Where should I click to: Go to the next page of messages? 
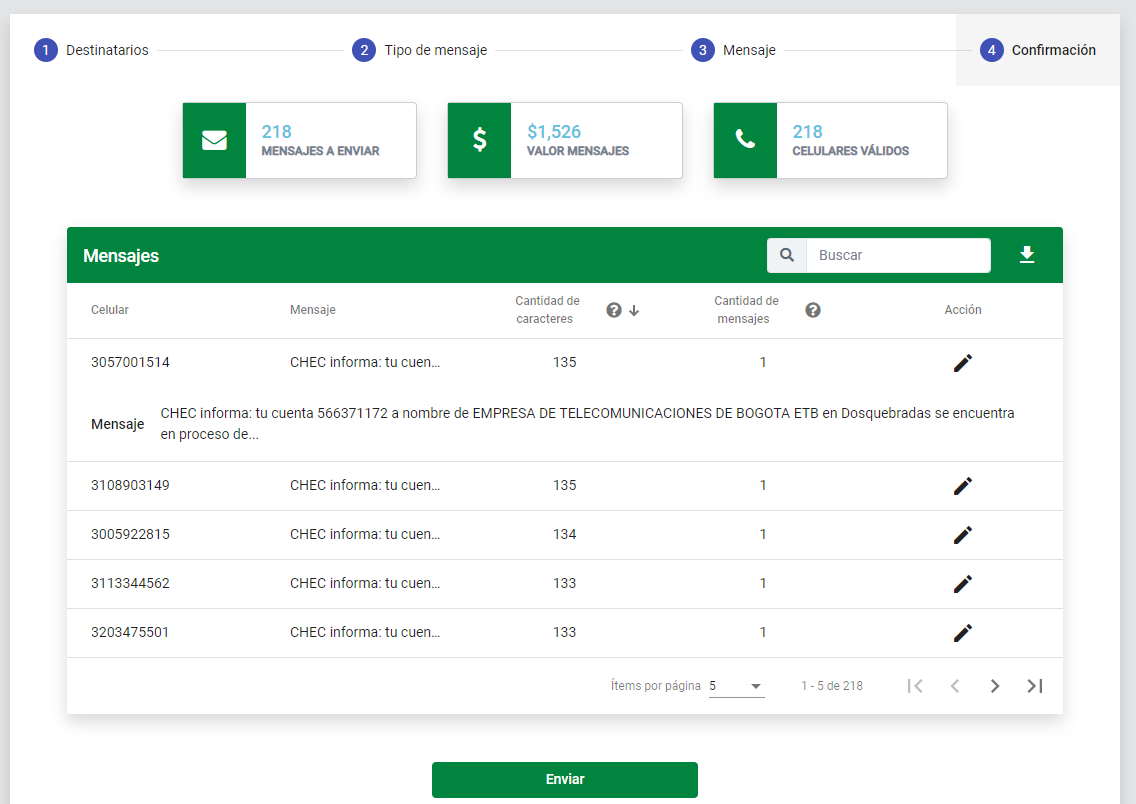[994, 686]
